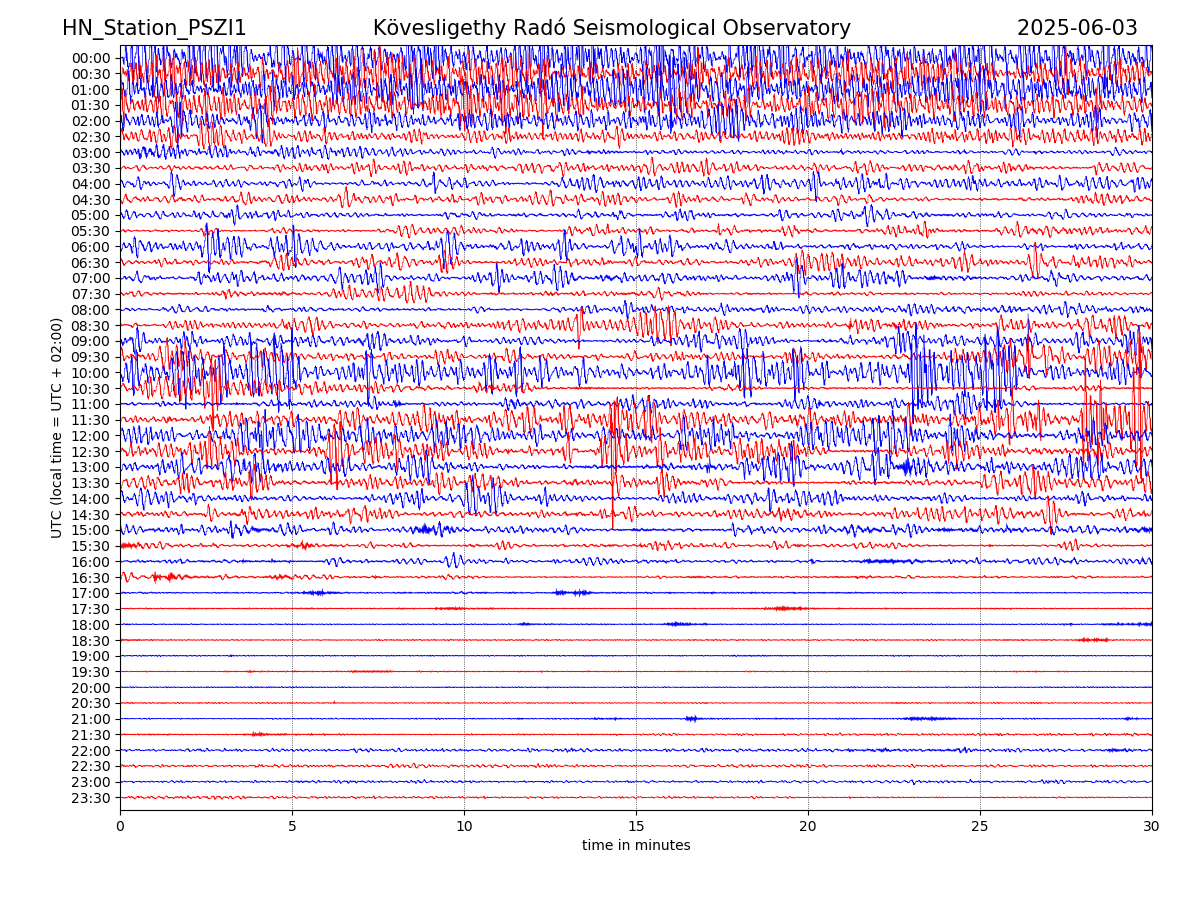Click the 20 minute x-axis tick label
This screenshot has height=900, width=1200.
point(808,826)
